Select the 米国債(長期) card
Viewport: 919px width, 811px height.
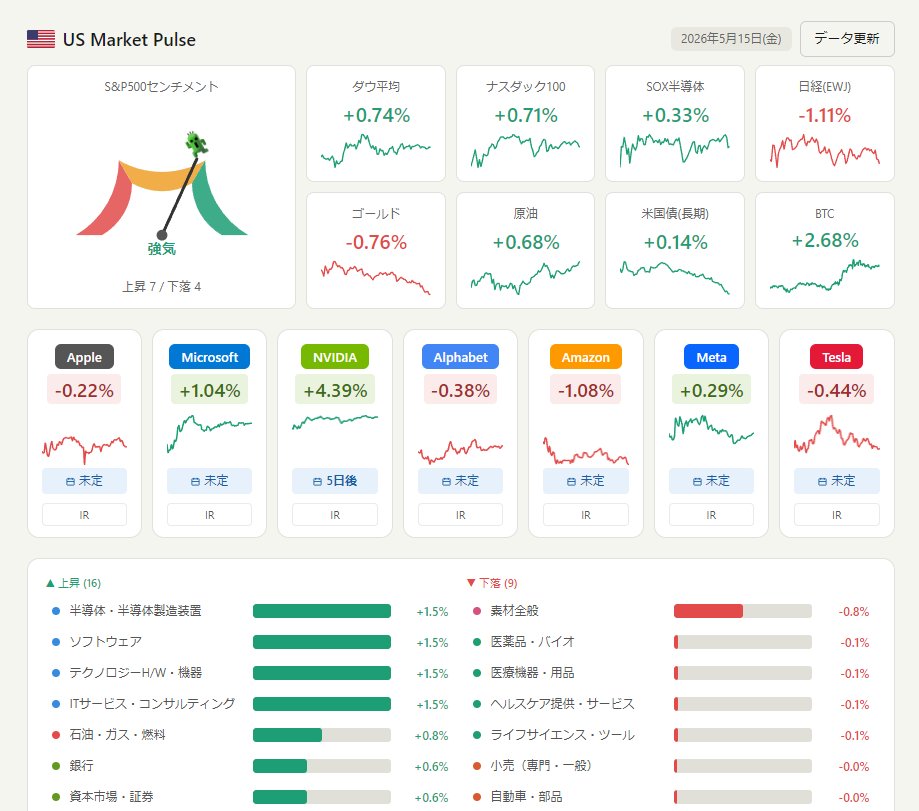pos(675,251)
